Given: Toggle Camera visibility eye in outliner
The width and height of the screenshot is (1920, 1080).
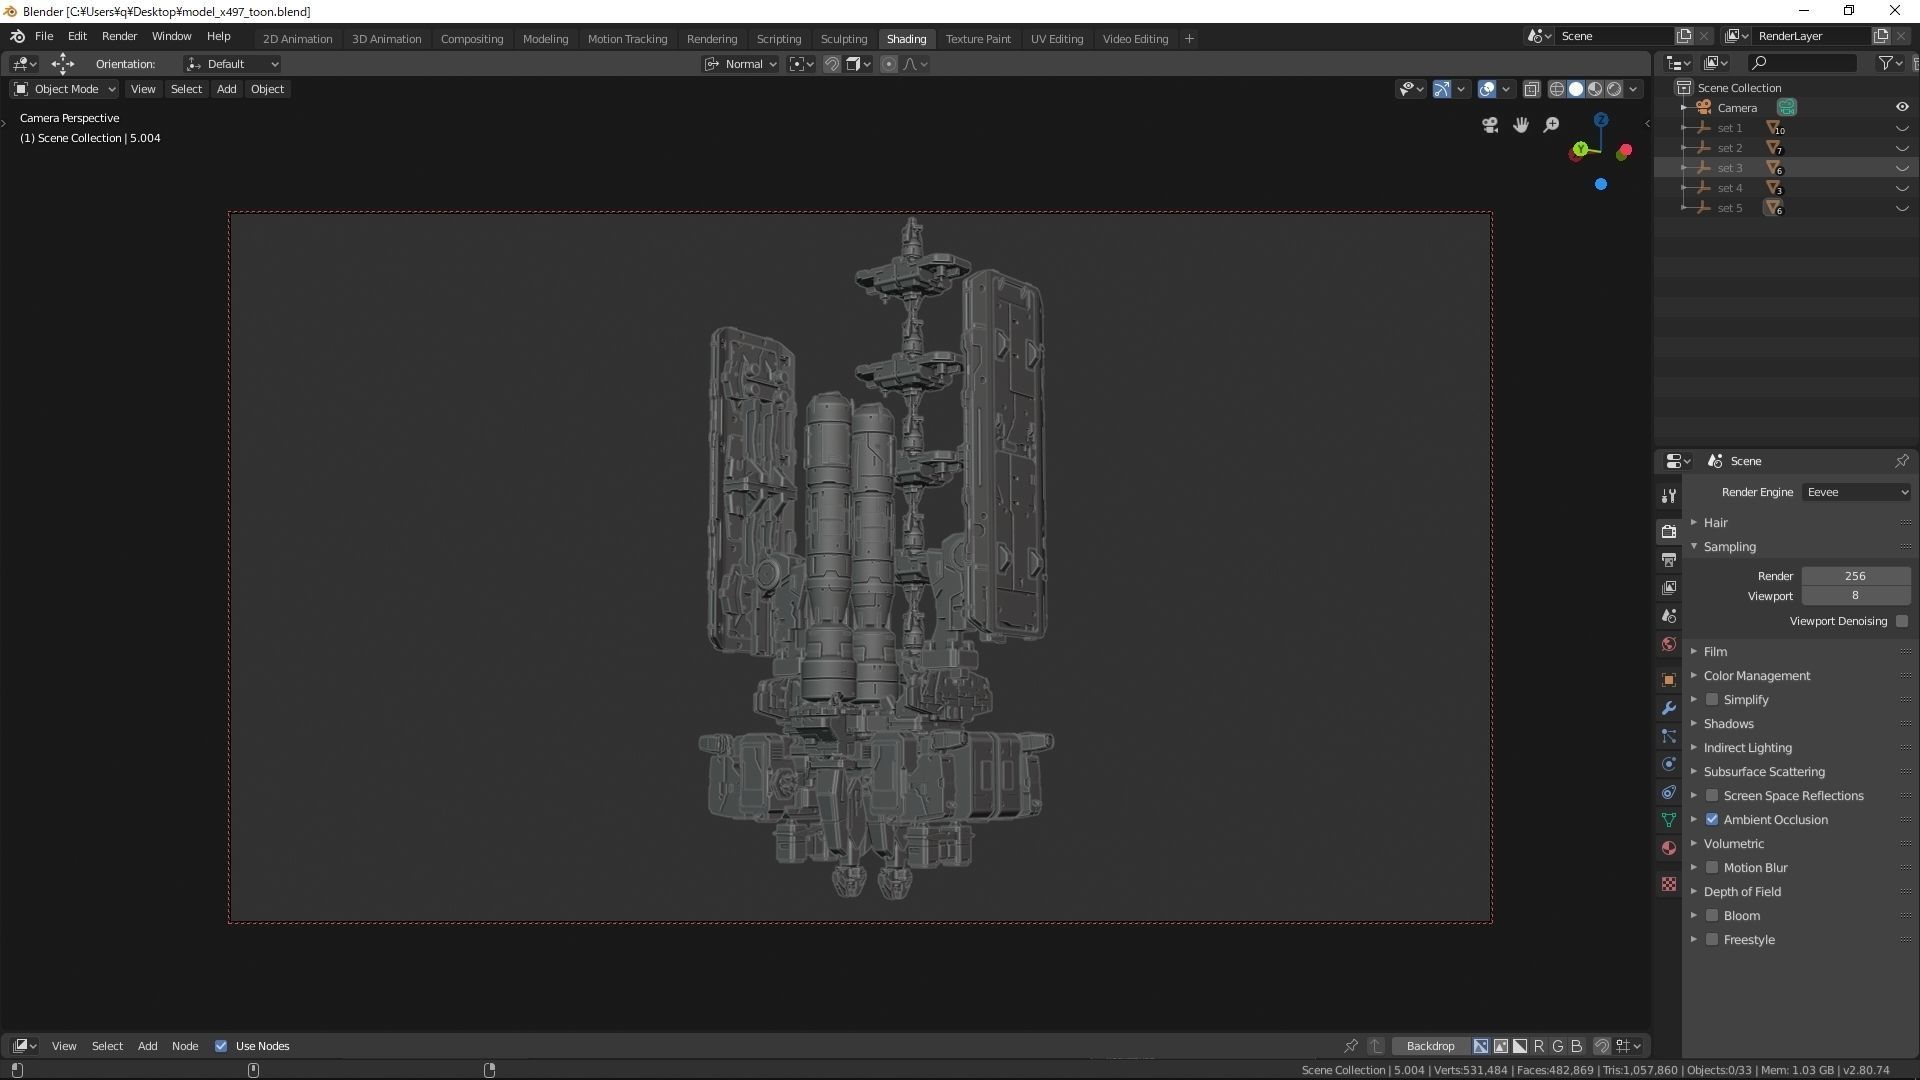Looking at the screenshot, I should click(1902, 107).
